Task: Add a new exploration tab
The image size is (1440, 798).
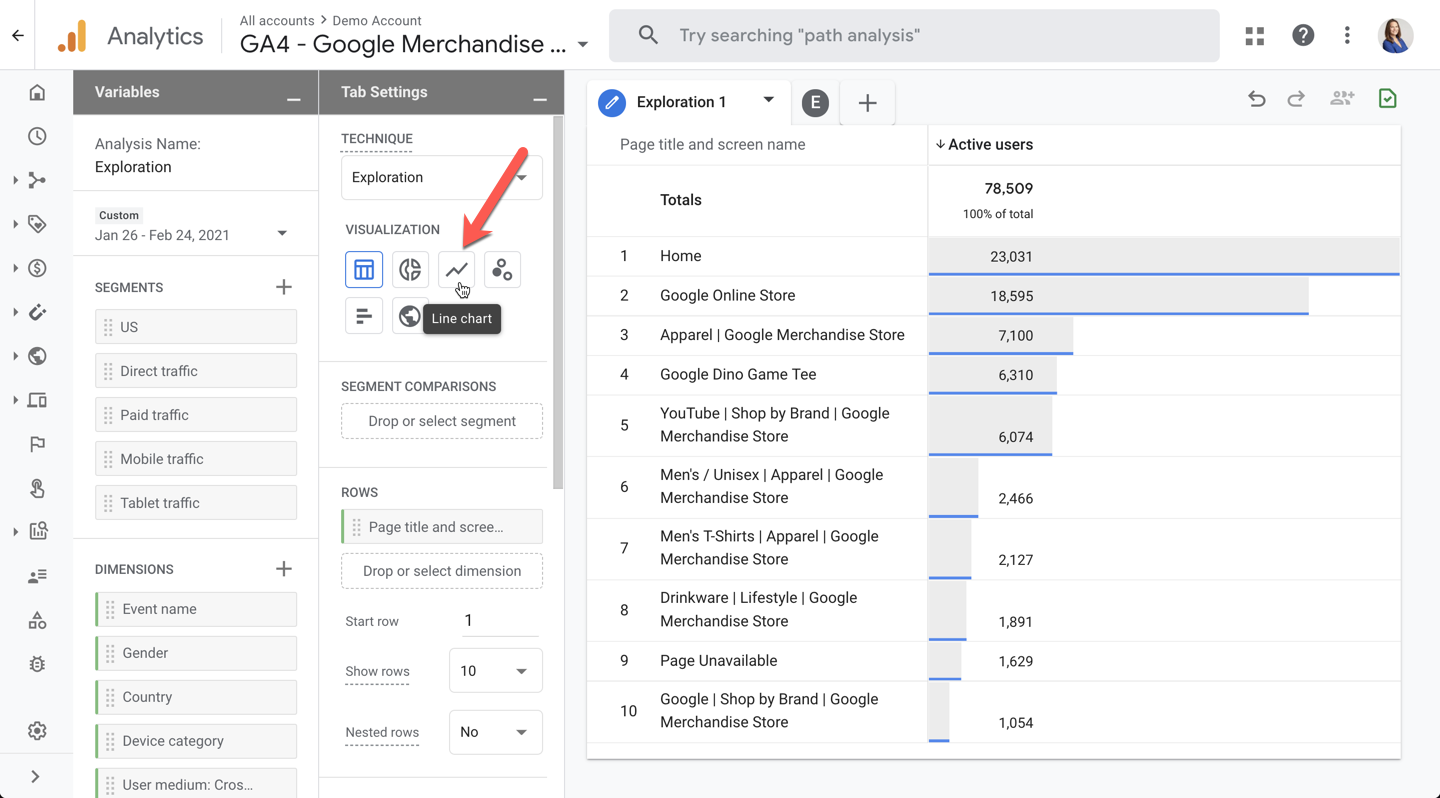Action: (867, 102)
